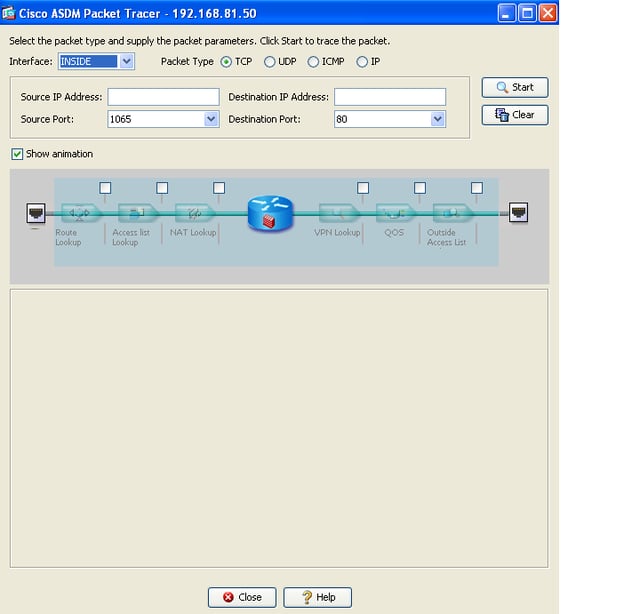Click the Destination IP Address field
Screen dimensions: 640x614
tap(390, 97)
